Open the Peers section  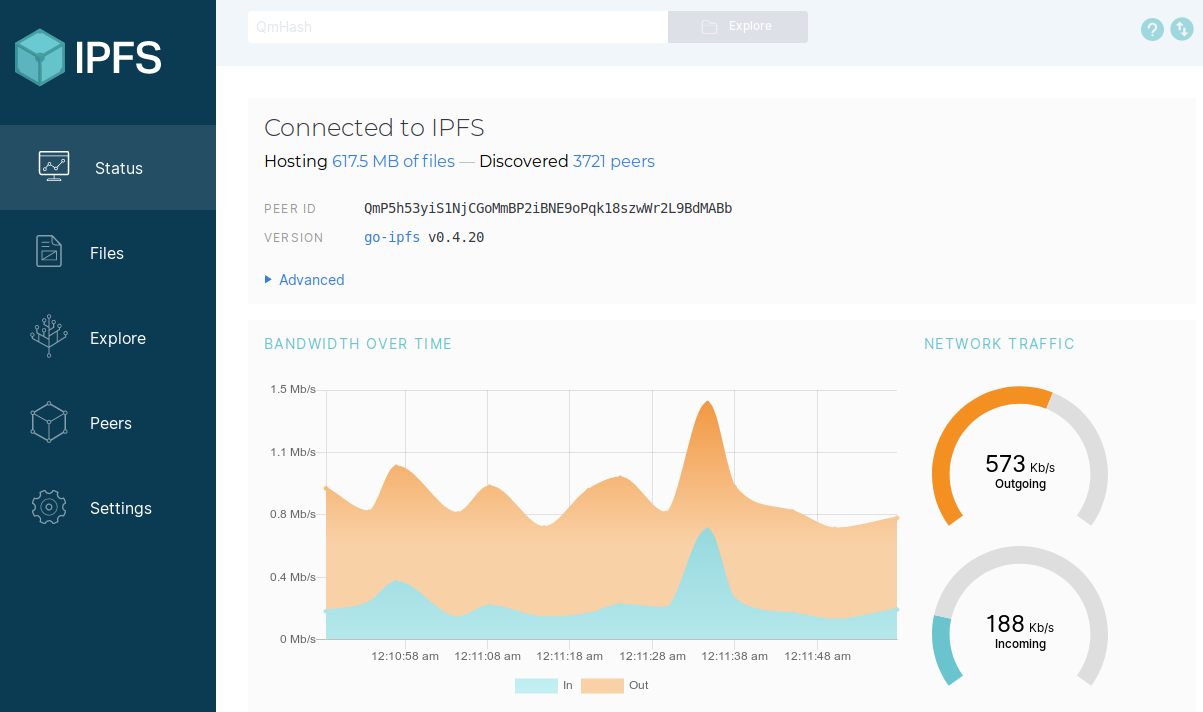click(x=108, y=422)
